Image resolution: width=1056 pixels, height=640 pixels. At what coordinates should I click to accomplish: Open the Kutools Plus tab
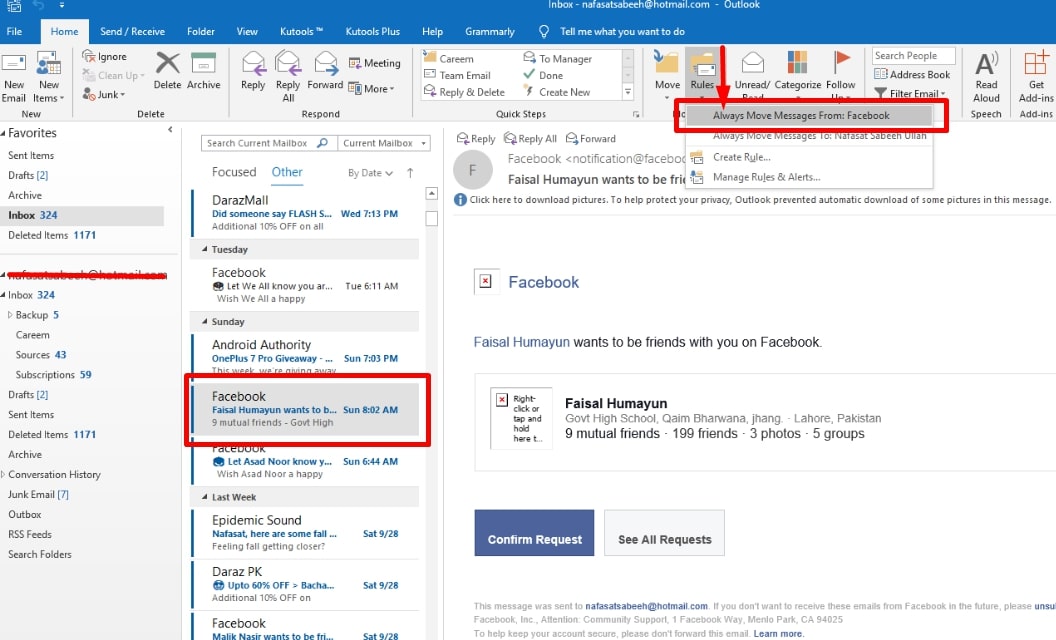click(x=372, y=32)
